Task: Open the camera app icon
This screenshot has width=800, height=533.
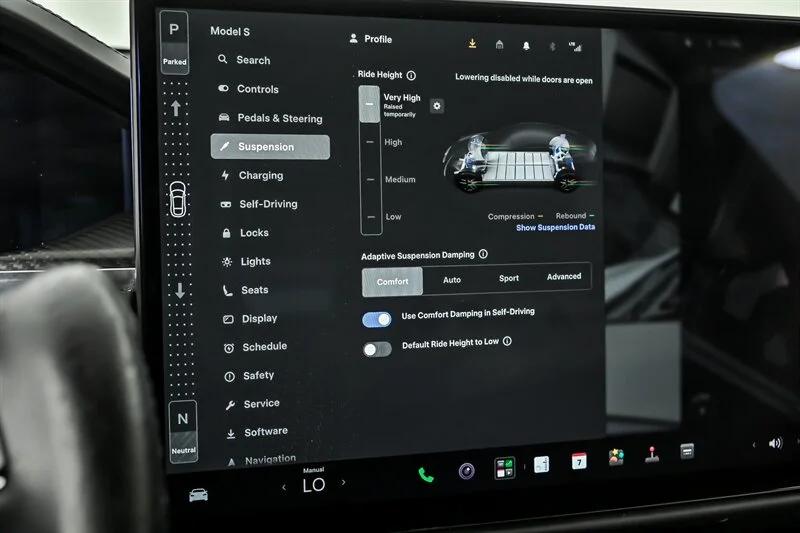Action: tap(466, 471)
